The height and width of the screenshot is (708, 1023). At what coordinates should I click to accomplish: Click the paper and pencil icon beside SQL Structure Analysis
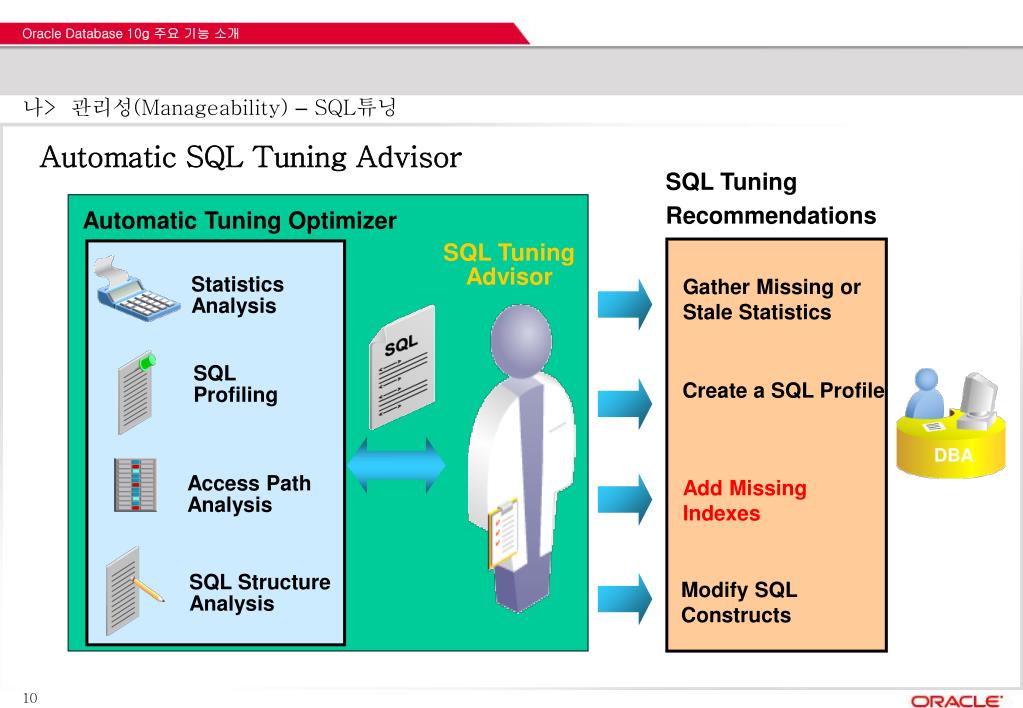pyautogui.click(x=134, y=591)
